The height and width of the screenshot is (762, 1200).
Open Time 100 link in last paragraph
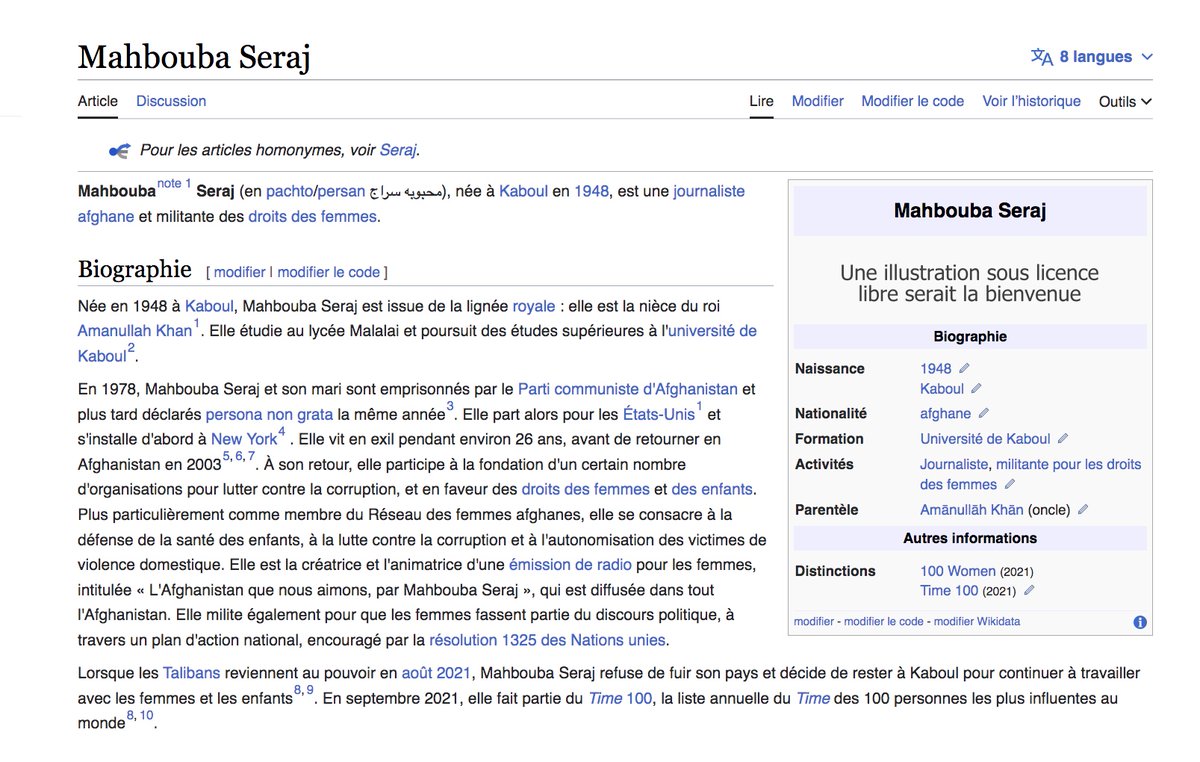(x=619, y=698)
